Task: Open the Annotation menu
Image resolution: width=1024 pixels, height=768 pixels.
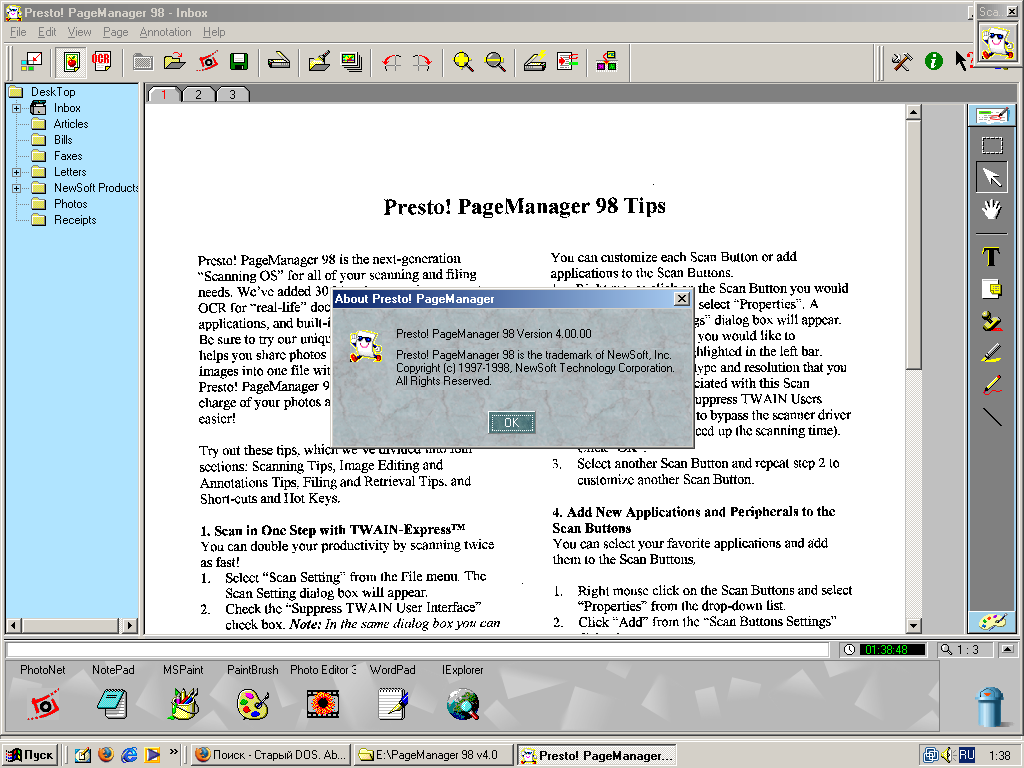Action: pos(165,32)
